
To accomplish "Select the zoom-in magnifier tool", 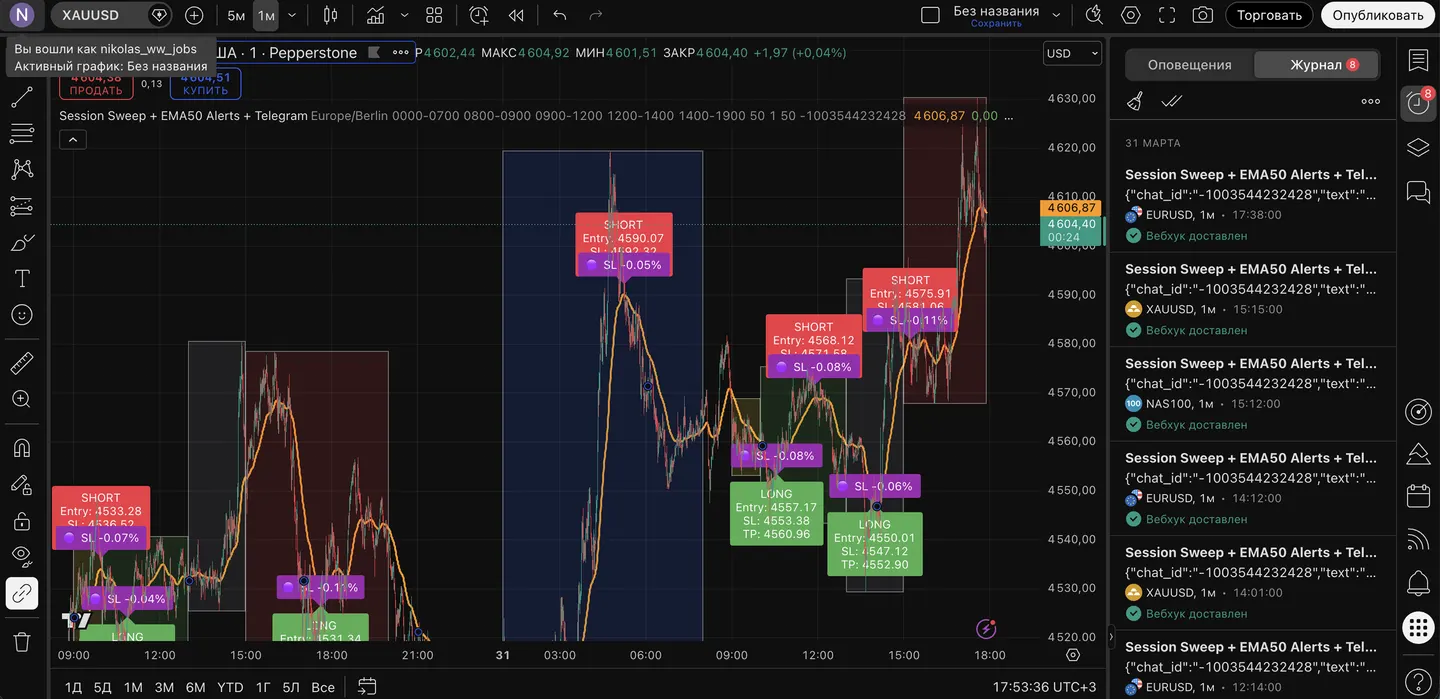I will (x=21, y=399).
